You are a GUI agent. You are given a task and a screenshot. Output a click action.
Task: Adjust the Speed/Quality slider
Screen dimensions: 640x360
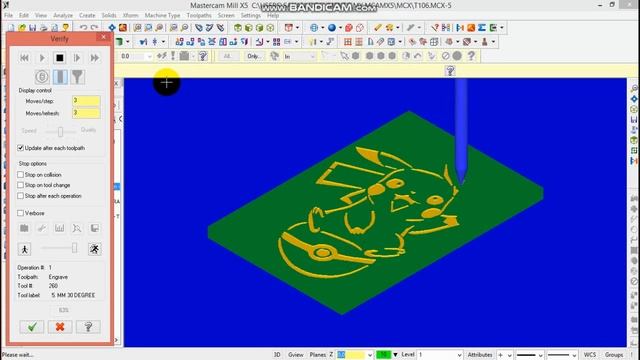(60, 131)
